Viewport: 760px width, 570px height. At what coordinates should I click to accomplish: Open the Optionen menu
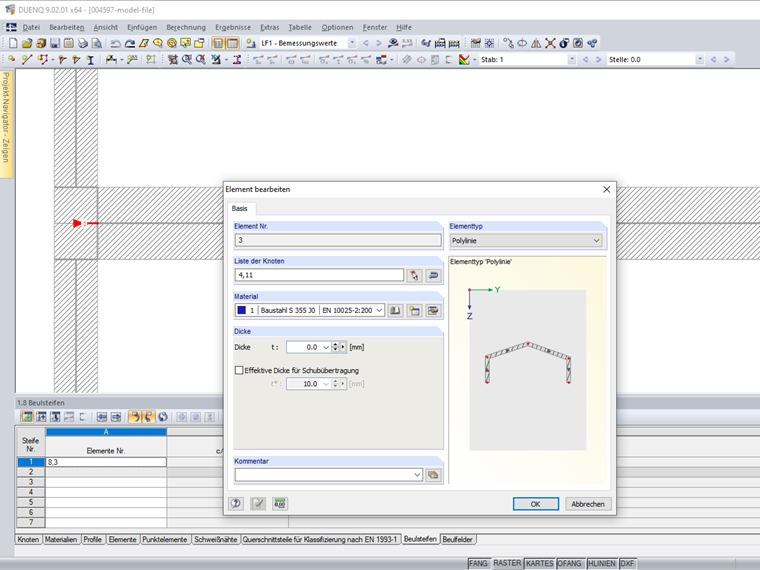(337, 28)
